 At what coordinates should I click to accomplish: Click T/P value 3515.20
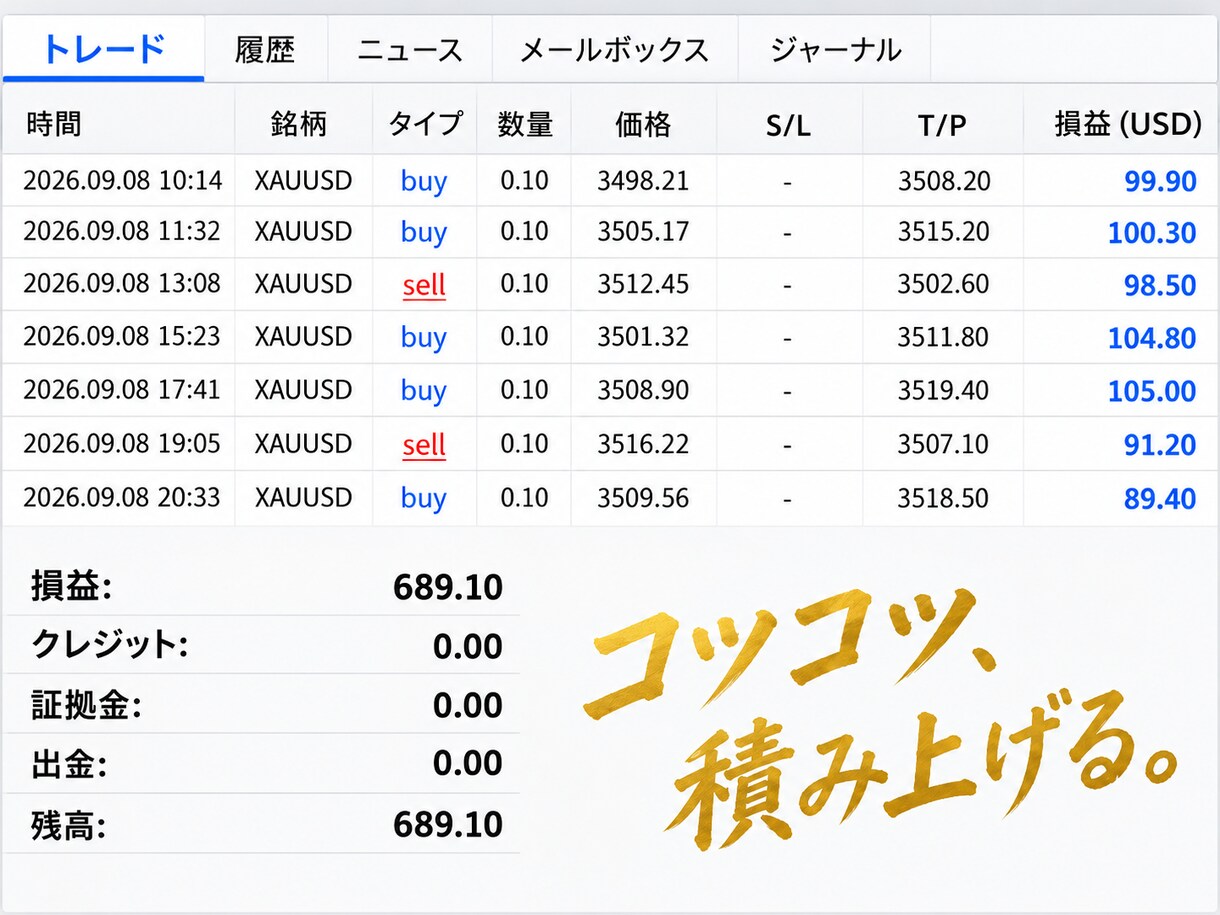[944, 233]
